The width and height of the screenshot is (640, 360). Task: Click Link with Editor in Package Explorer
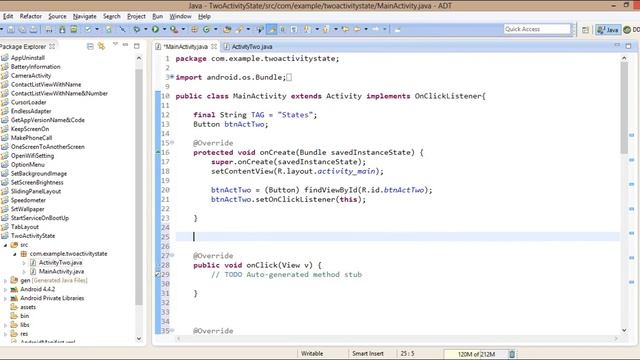tap(101, 46)
